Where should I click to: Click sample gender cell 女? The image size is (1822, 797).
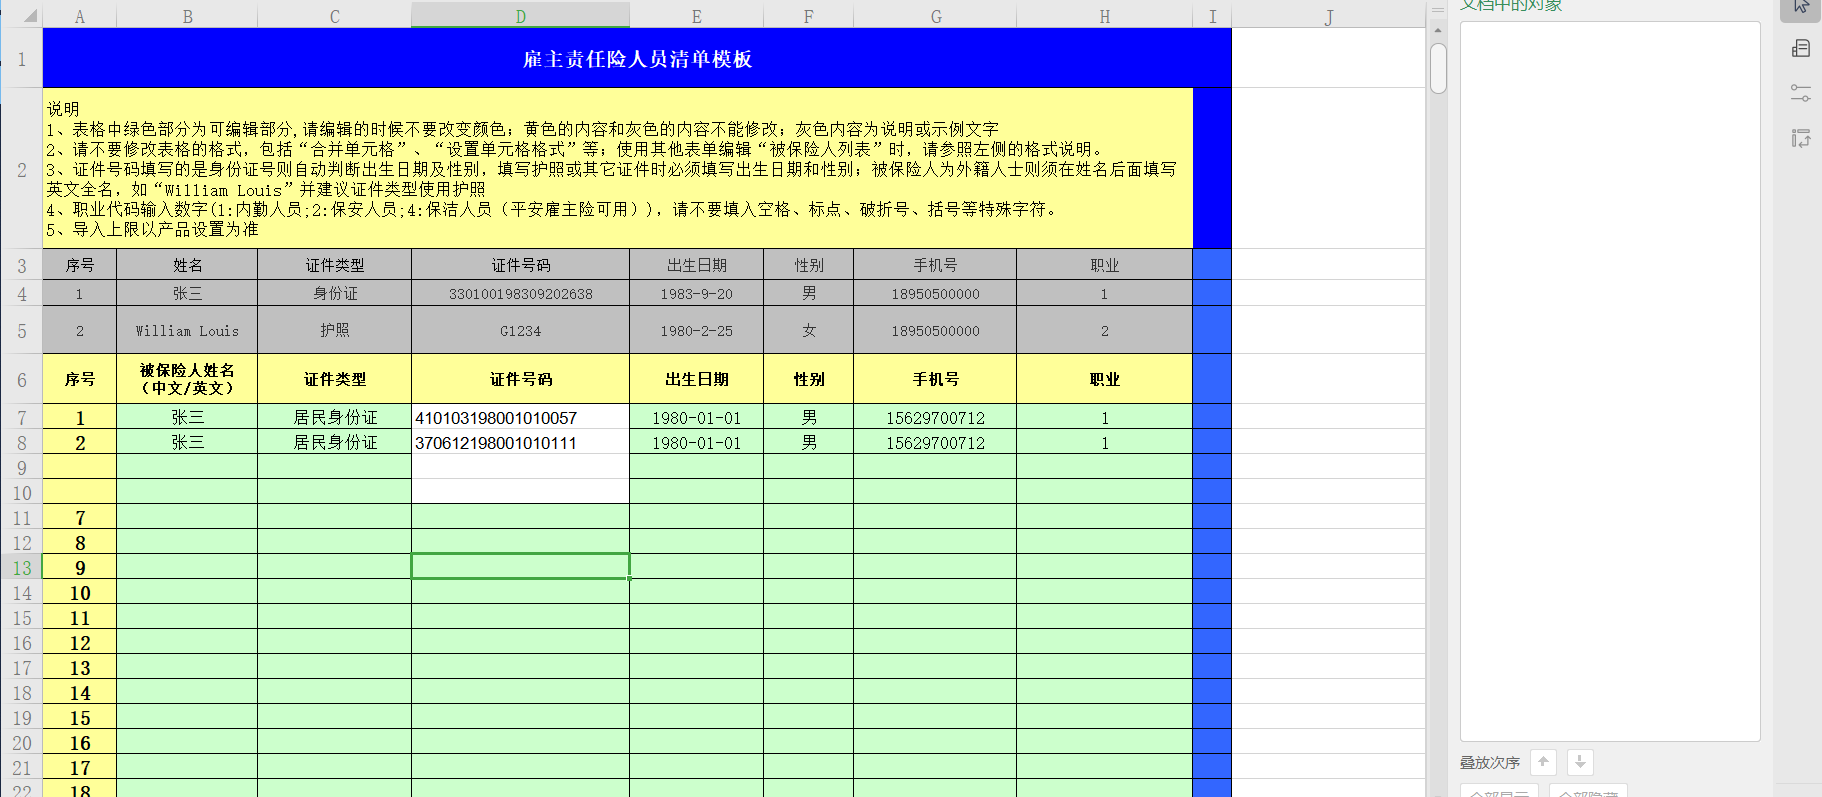pos(808,330)
